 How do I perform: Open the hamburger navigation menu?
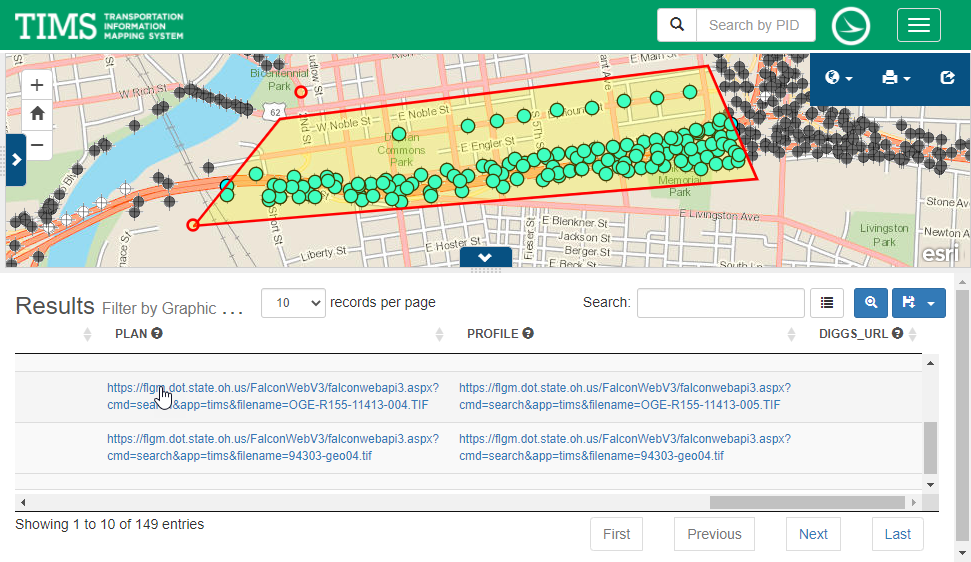coord(918,25)
